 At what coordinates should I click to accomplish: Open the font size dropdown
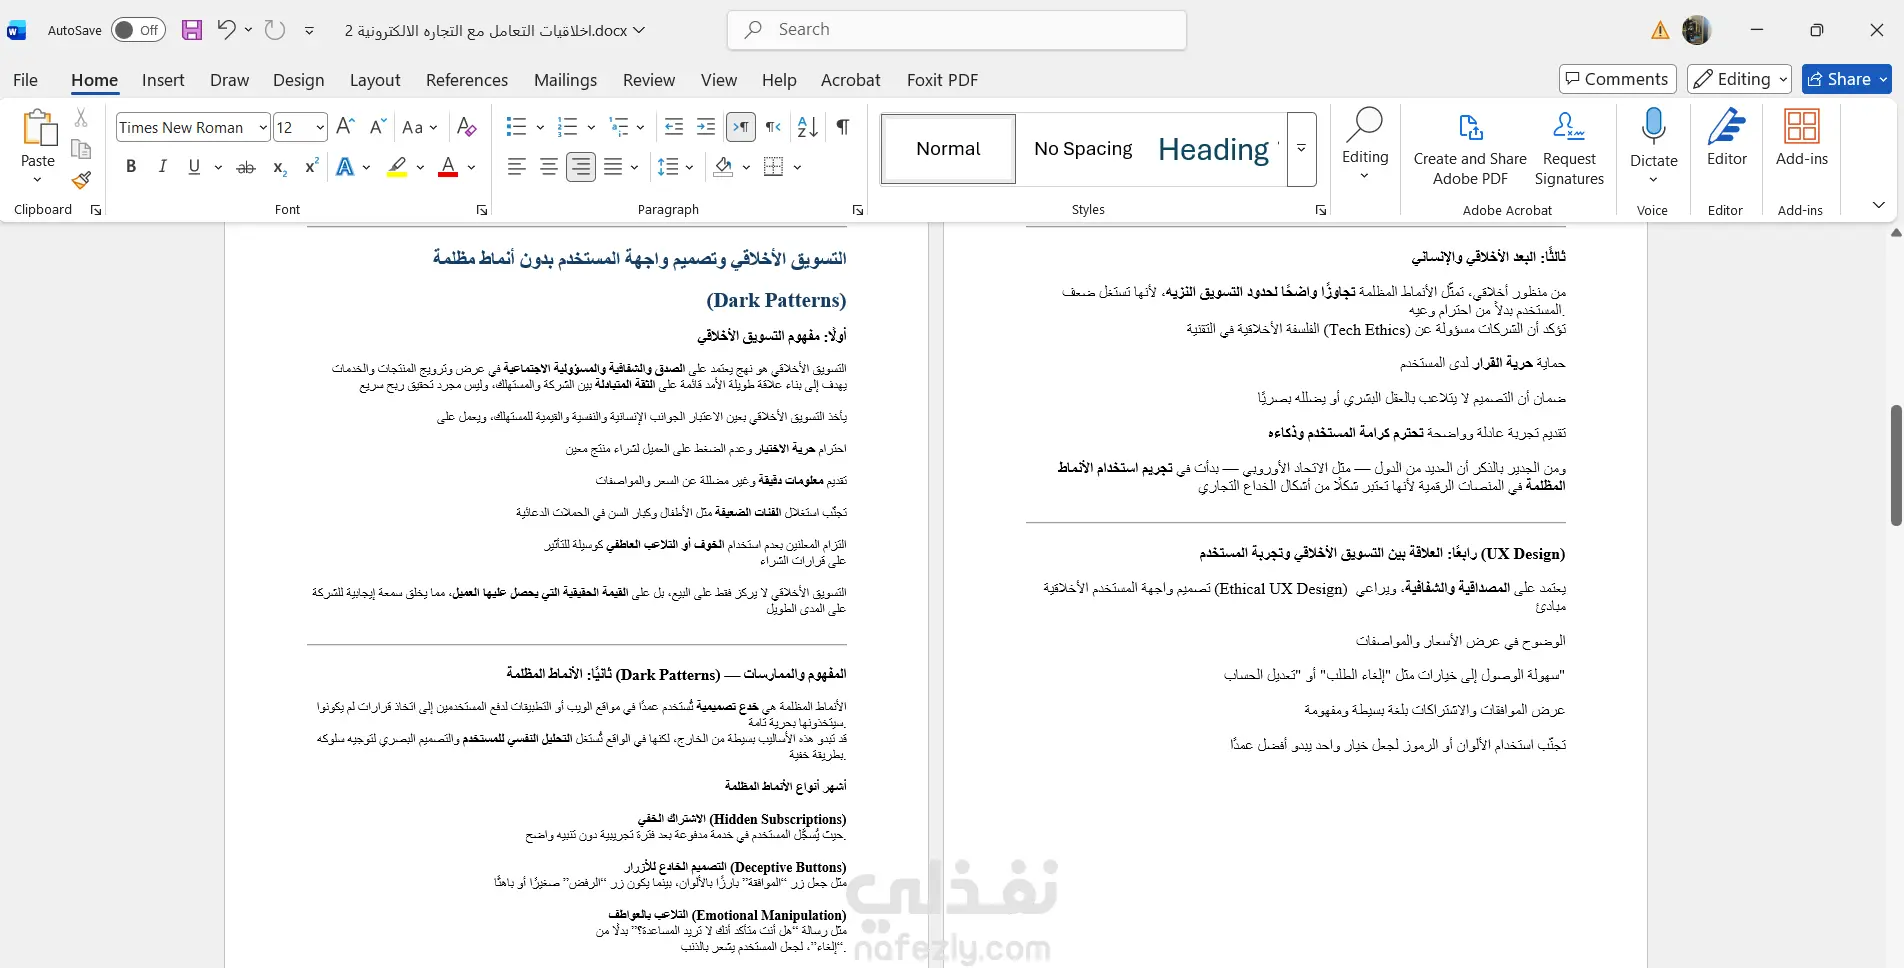click(x=320, y=127)
